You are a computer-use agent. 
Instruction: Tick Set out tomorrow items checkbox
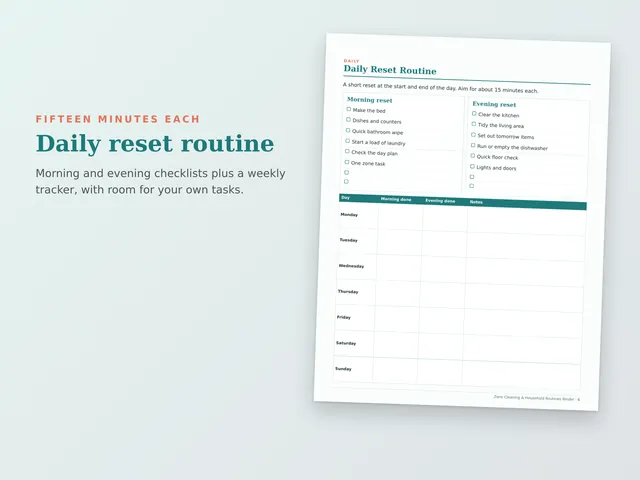(x=473, y=135)
